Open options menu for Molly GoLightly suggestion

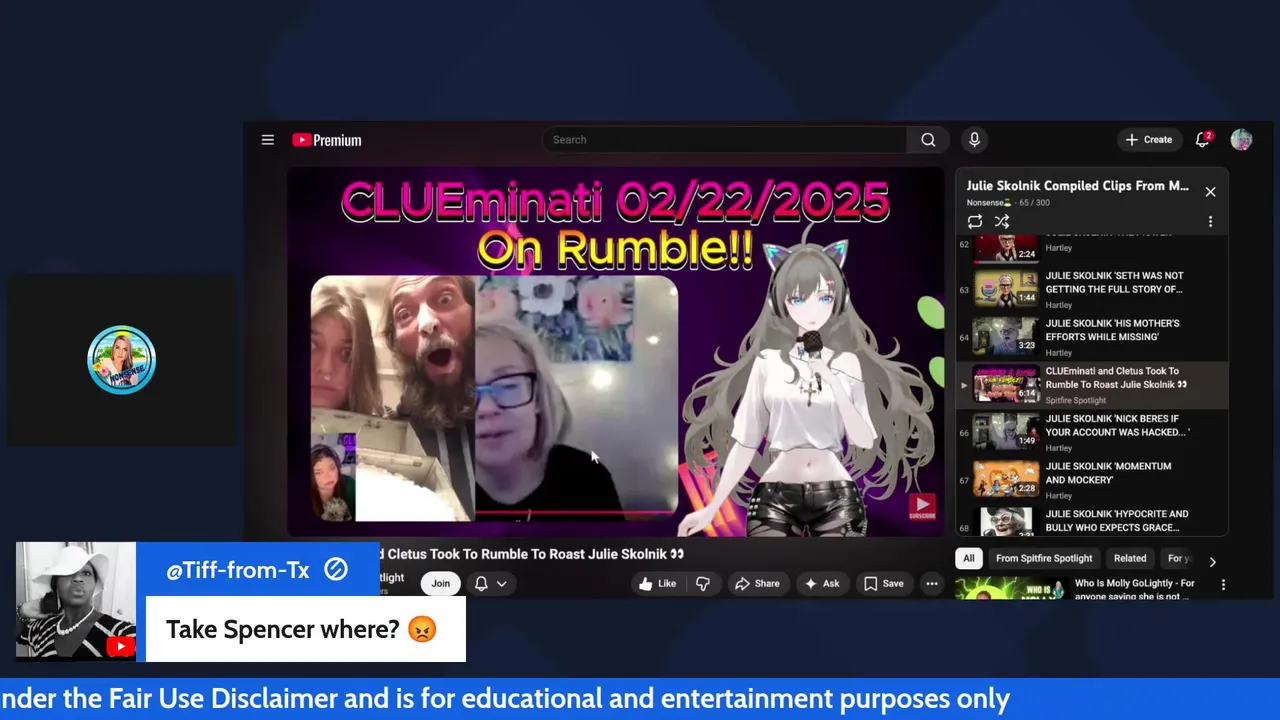[1223, 585]
